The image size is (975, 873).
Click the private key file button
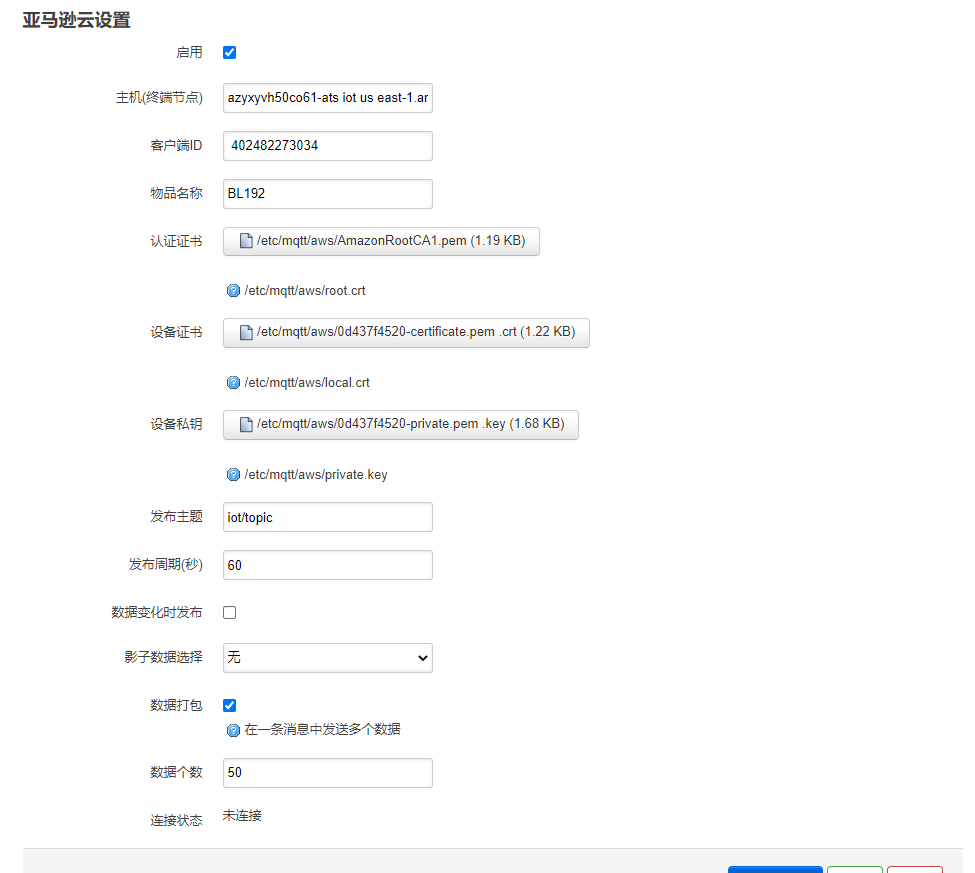click(400, 425)
